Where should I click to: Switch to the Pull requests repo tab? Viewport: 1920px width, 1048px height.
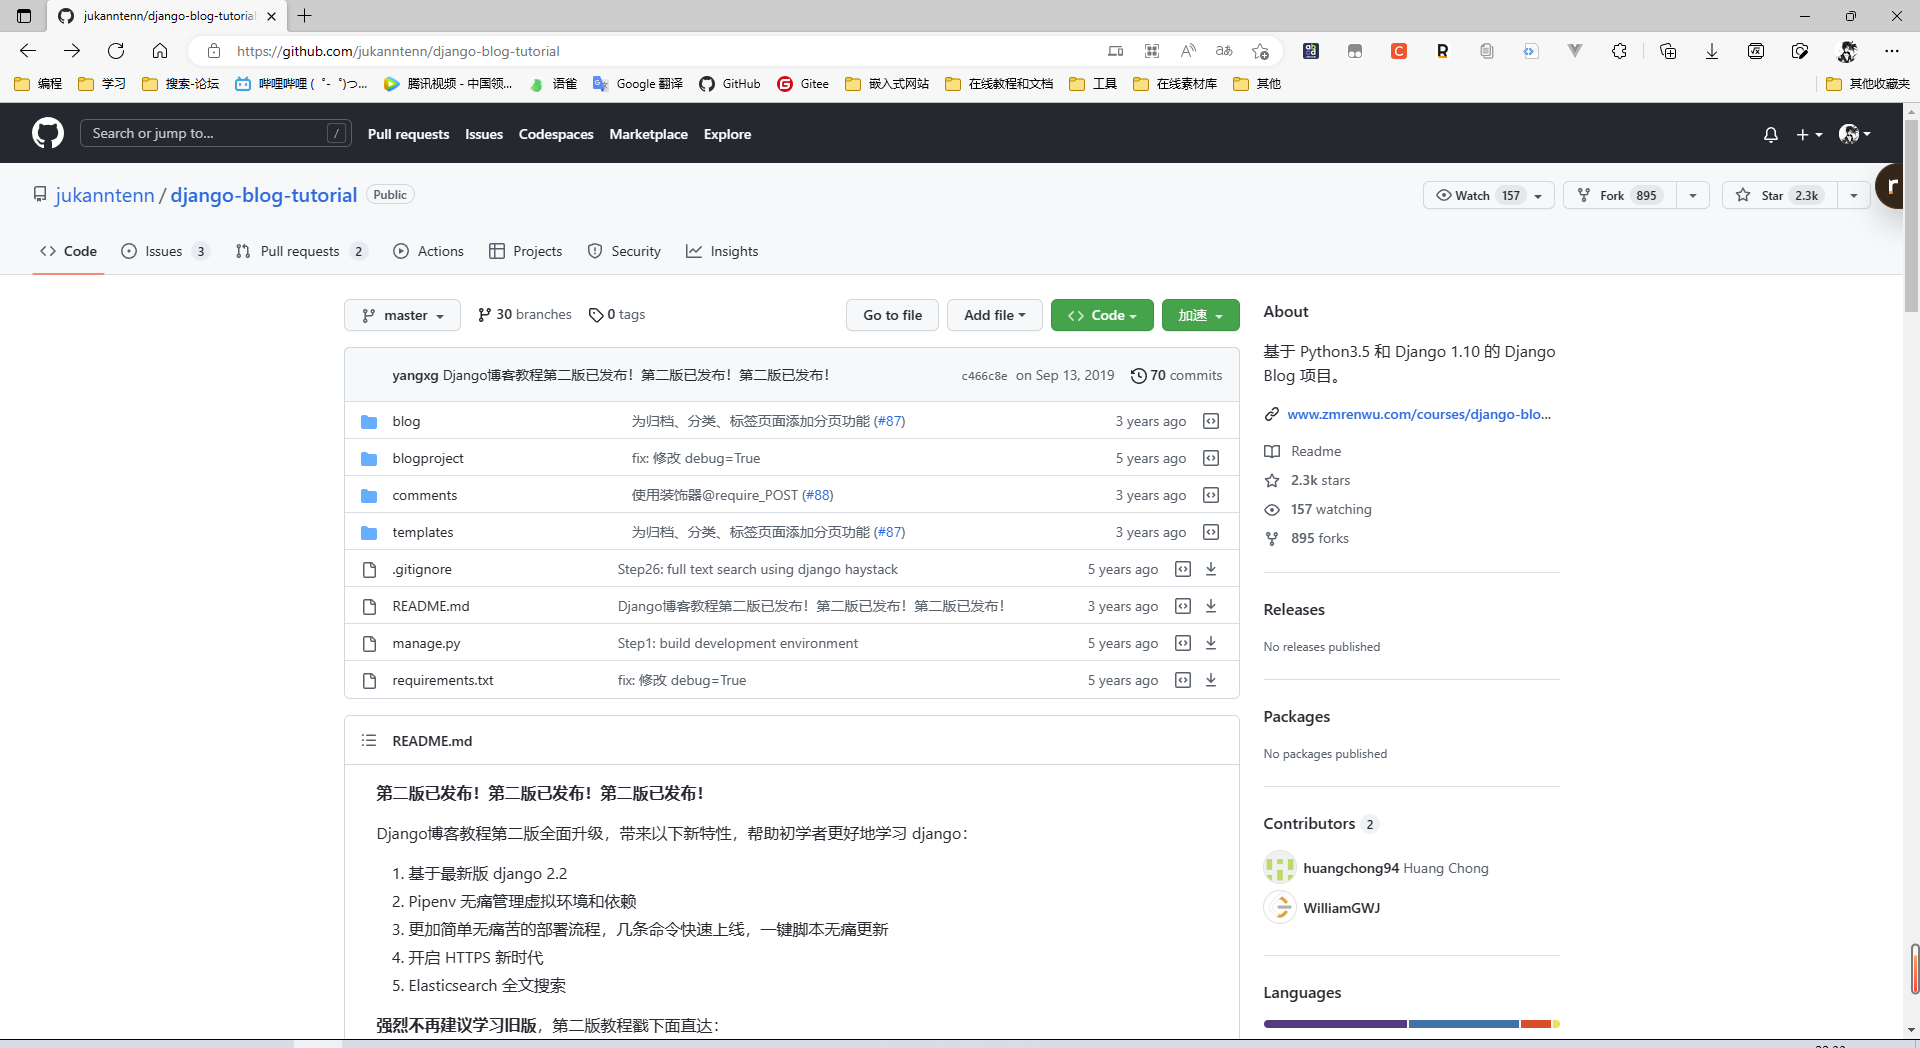pyautogui.click(x=301, y=251)
